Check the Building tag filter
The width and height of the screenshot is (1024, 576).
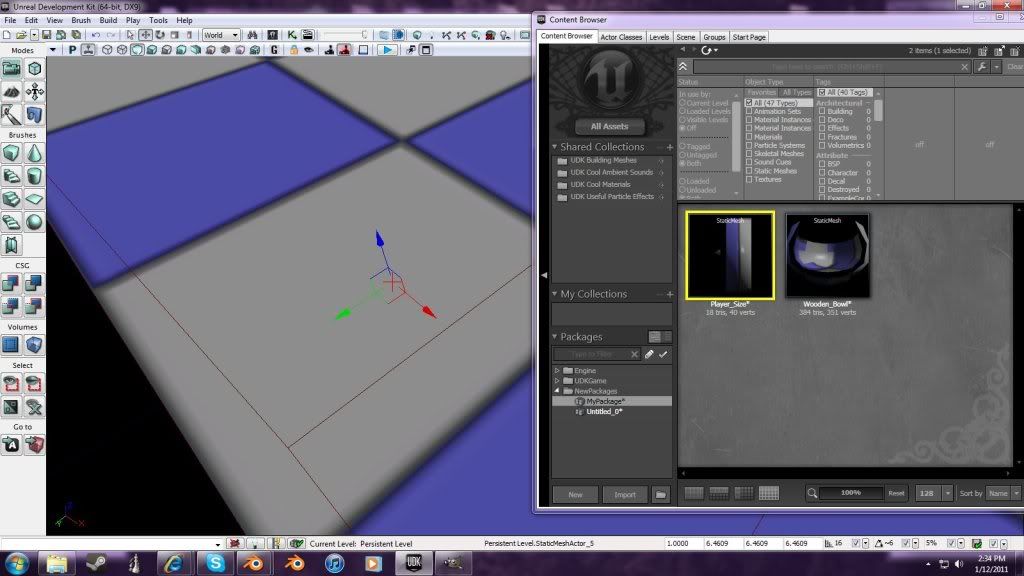point(822,112)
